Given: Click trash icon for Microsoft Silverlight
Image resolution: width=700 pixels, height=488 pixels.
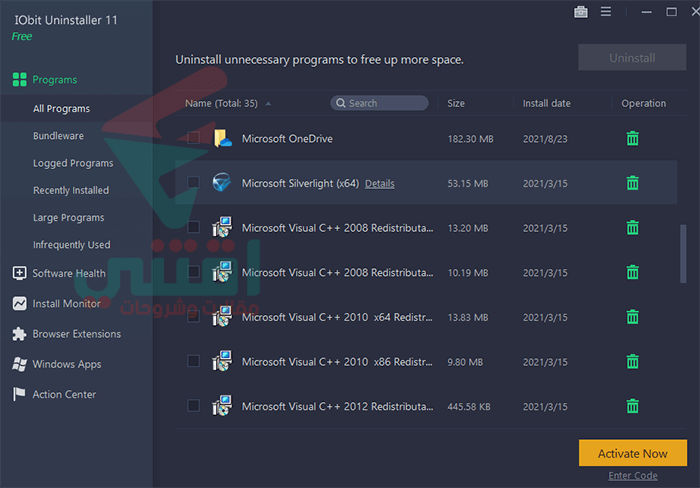Looking at the screenshot, I should coord(633,183).
